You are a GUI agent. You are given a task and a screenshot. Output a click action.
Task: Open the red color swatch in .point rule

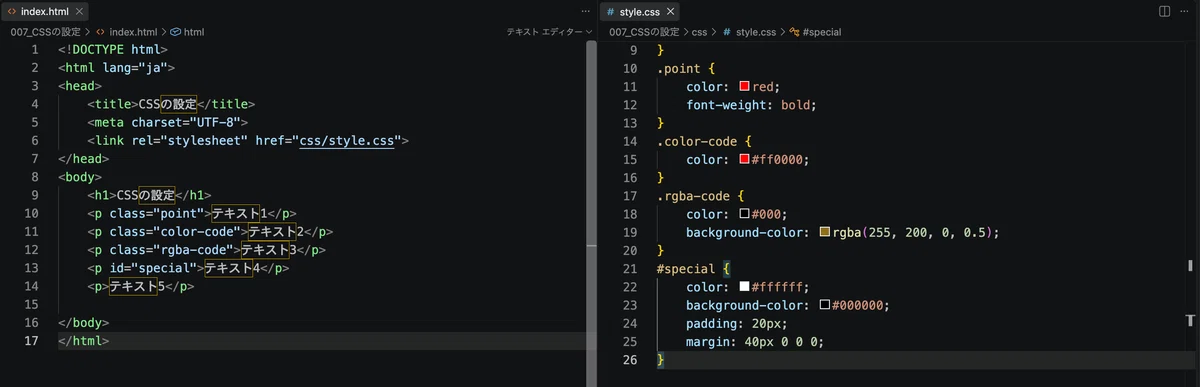click(x=744, y=87)
